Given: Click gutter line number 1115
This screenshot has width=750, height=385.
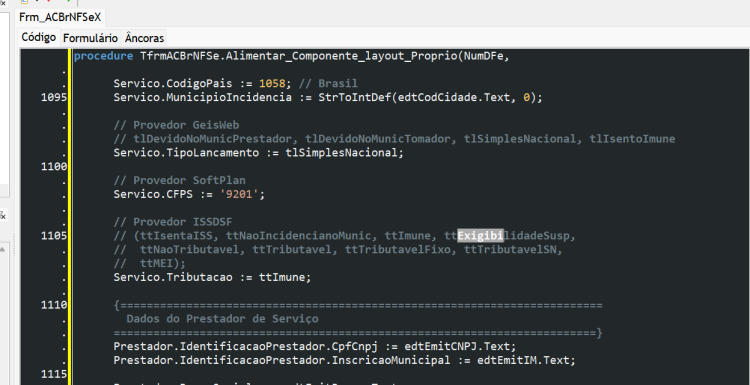Looking at the screenshot, I should click(54, 374).
